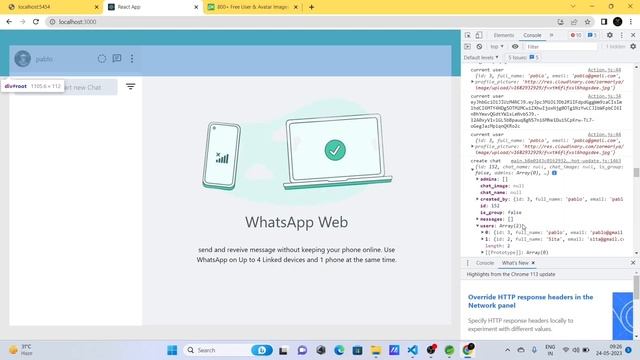Open the Default levels dropdown
The height and width of the screenshot is (360, 640).
coord(481,58)
